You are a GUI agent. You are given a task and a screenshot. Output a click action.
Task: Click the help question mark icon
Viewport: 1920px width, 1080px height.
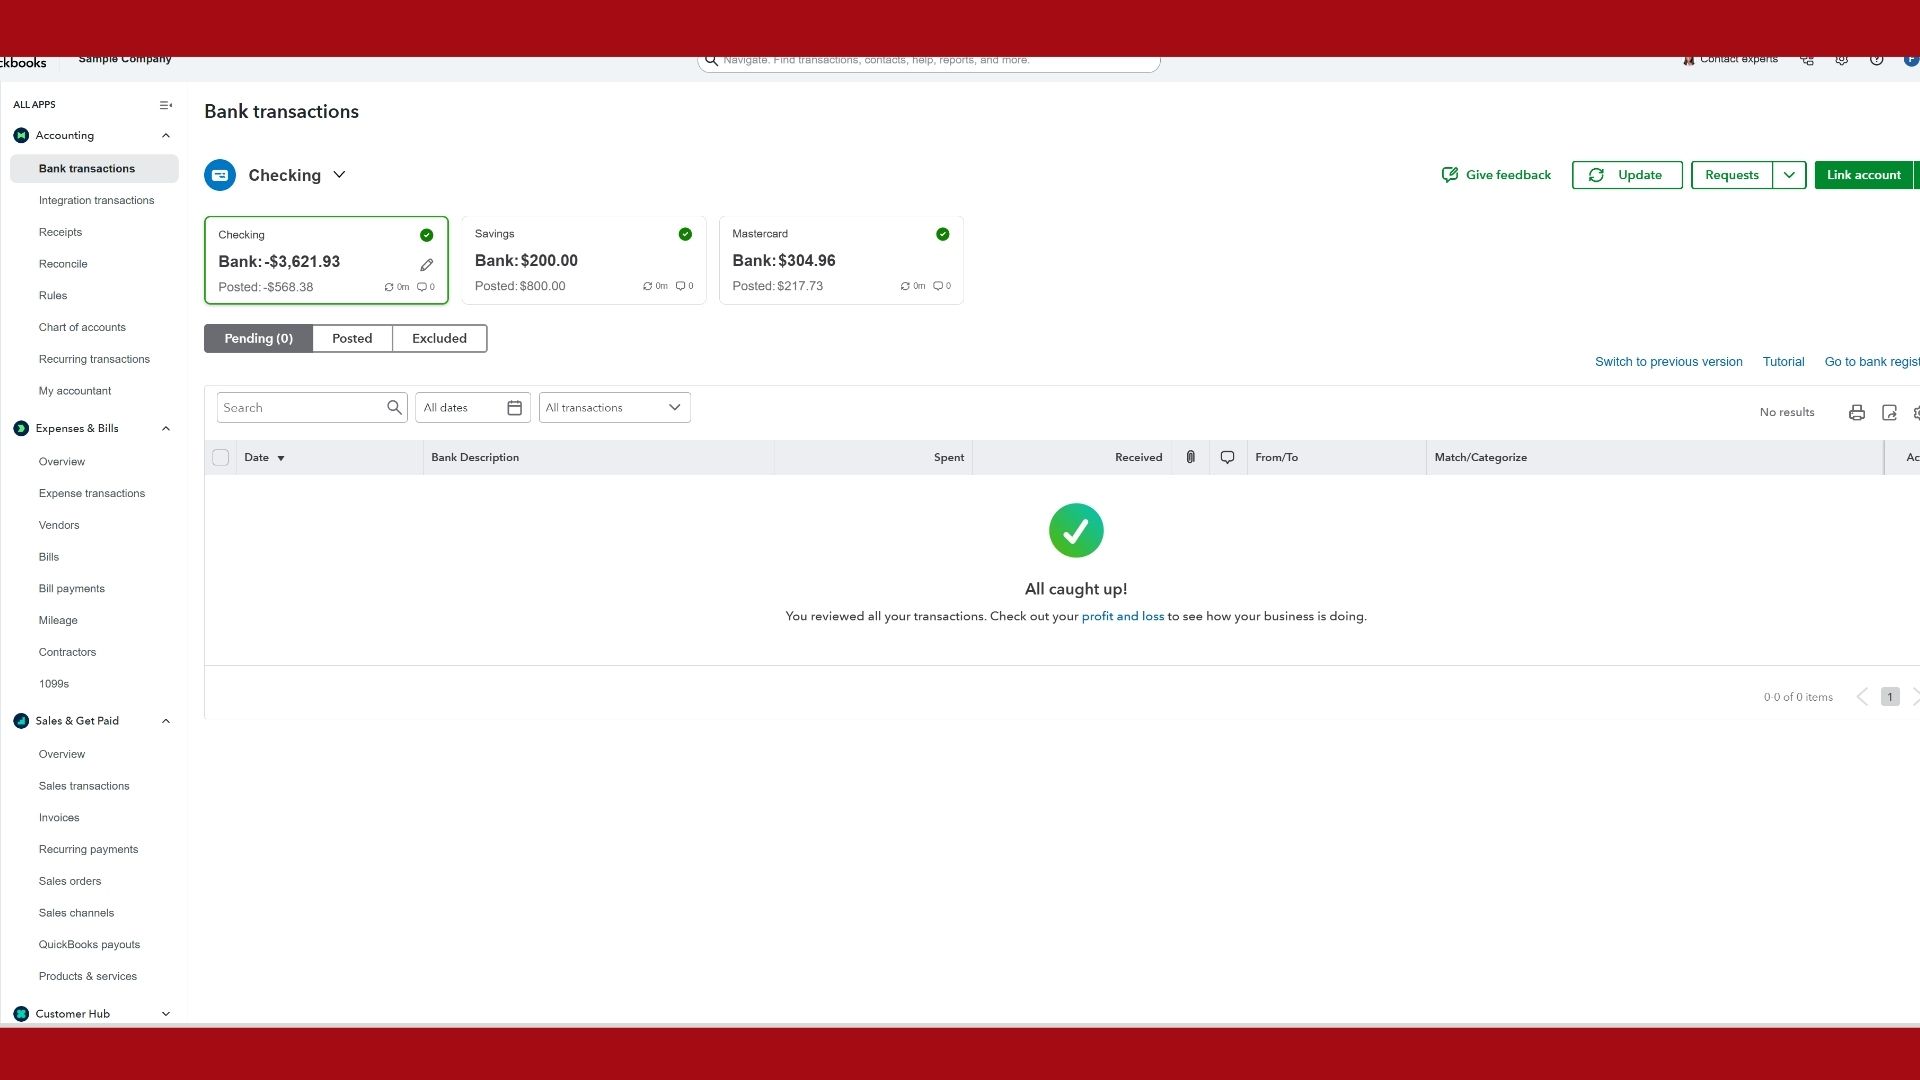[1876, 60]
